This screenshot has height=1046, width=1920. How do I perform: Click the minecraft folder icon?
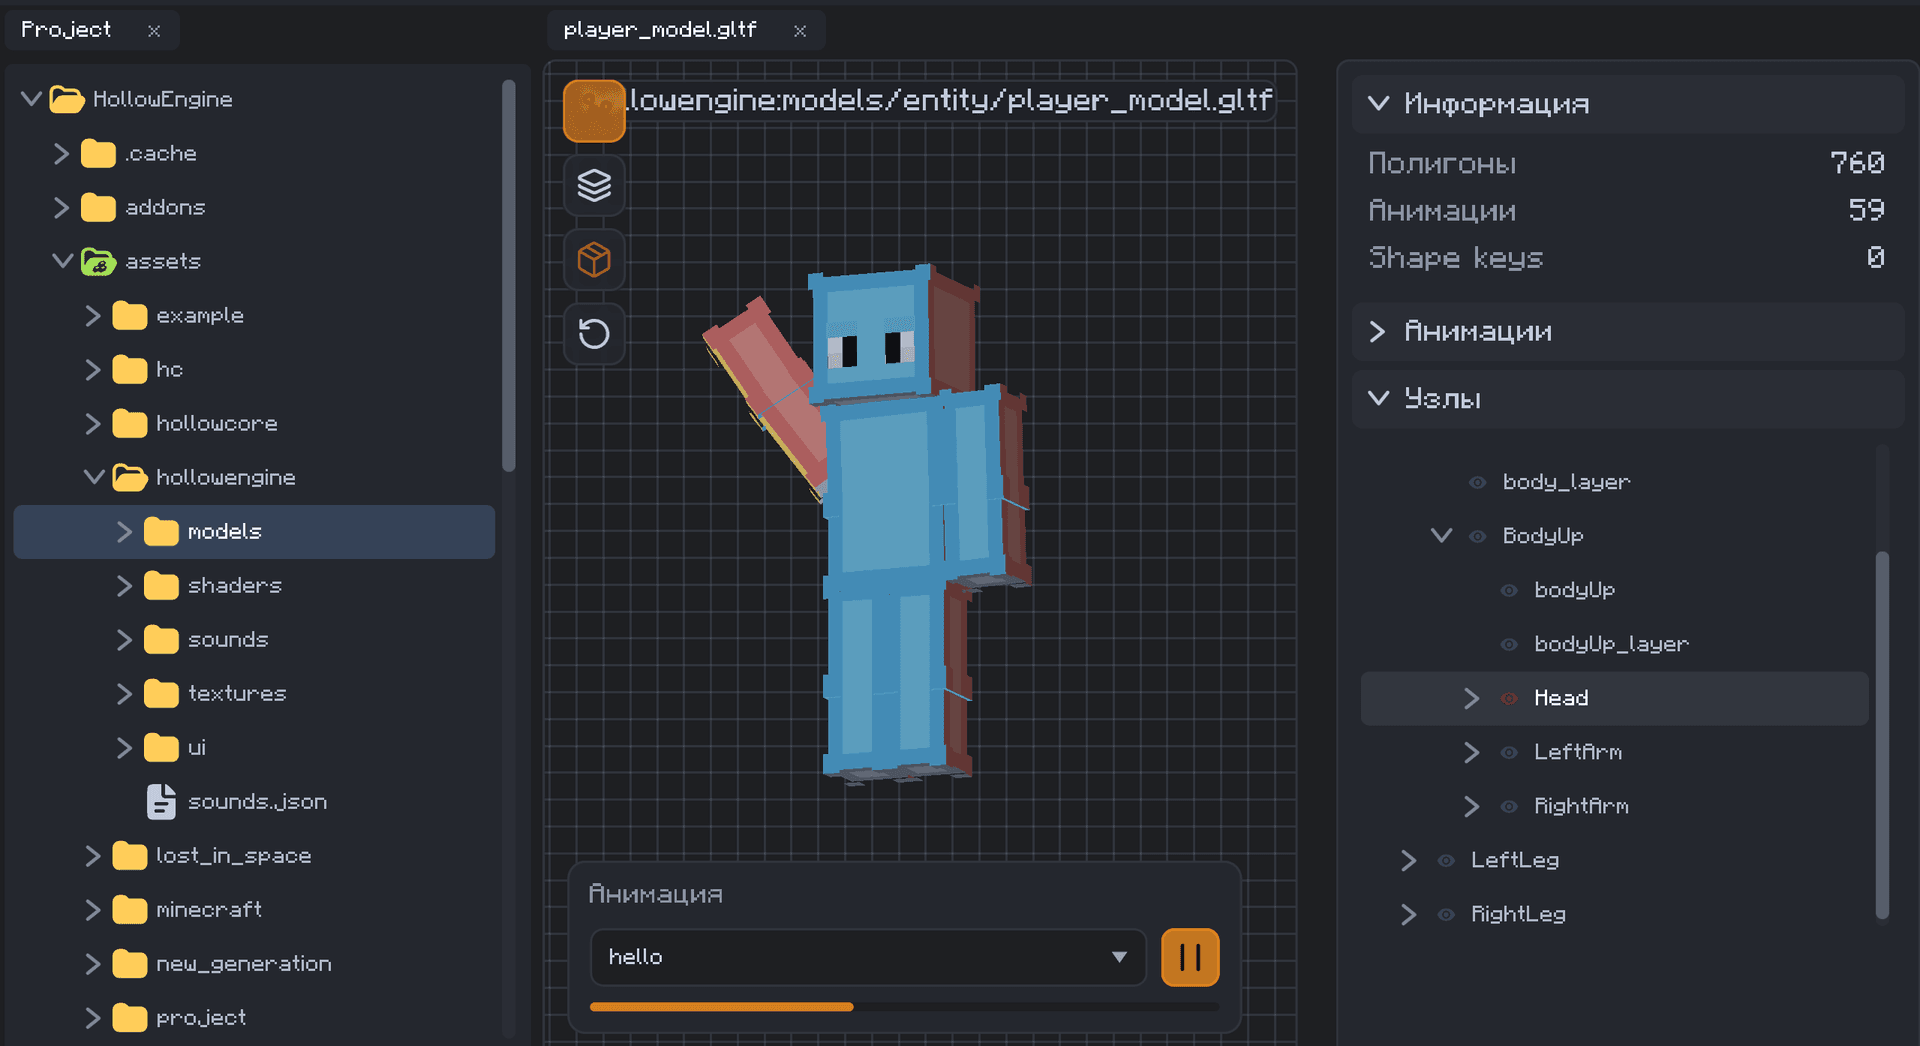coord(130,909)
